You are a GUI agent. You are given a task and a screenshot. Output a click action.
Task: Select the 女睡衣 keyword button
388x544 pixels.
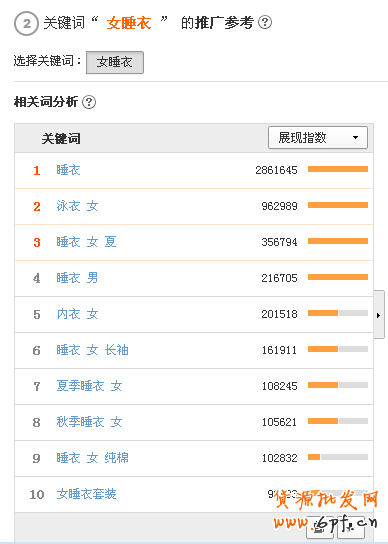(115, 62)
